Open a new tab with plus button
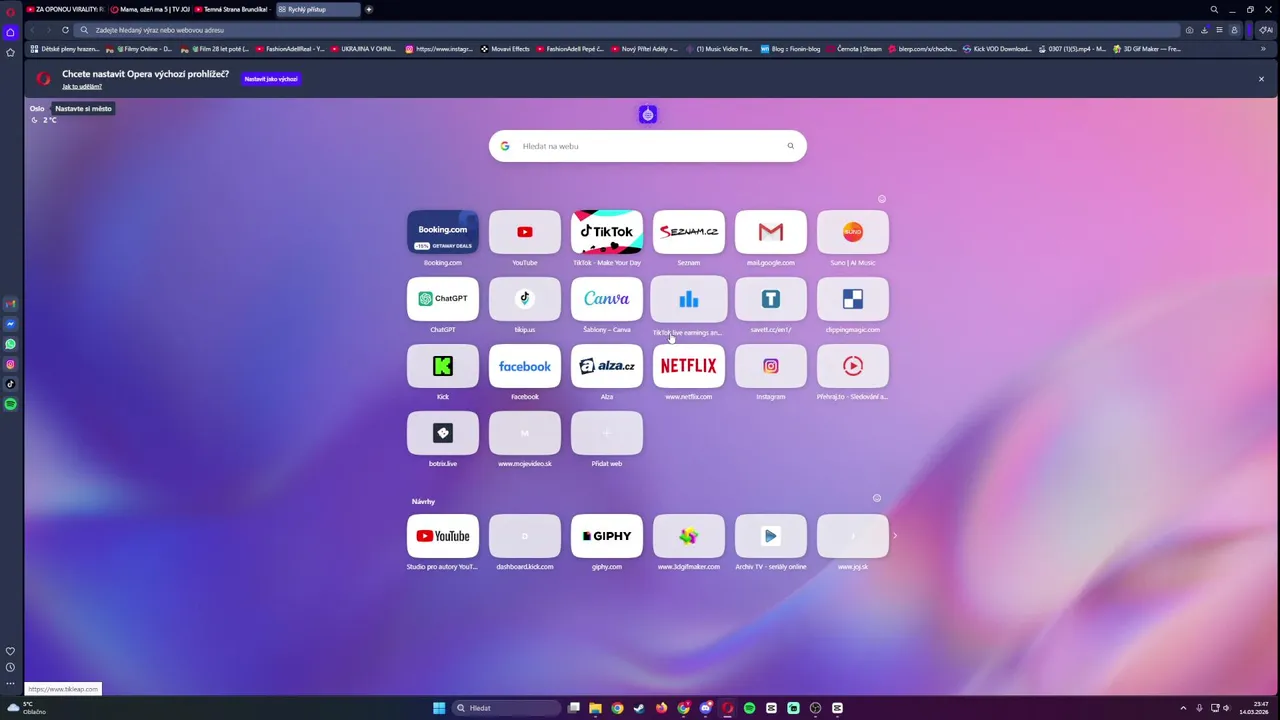 pos(368,9)
